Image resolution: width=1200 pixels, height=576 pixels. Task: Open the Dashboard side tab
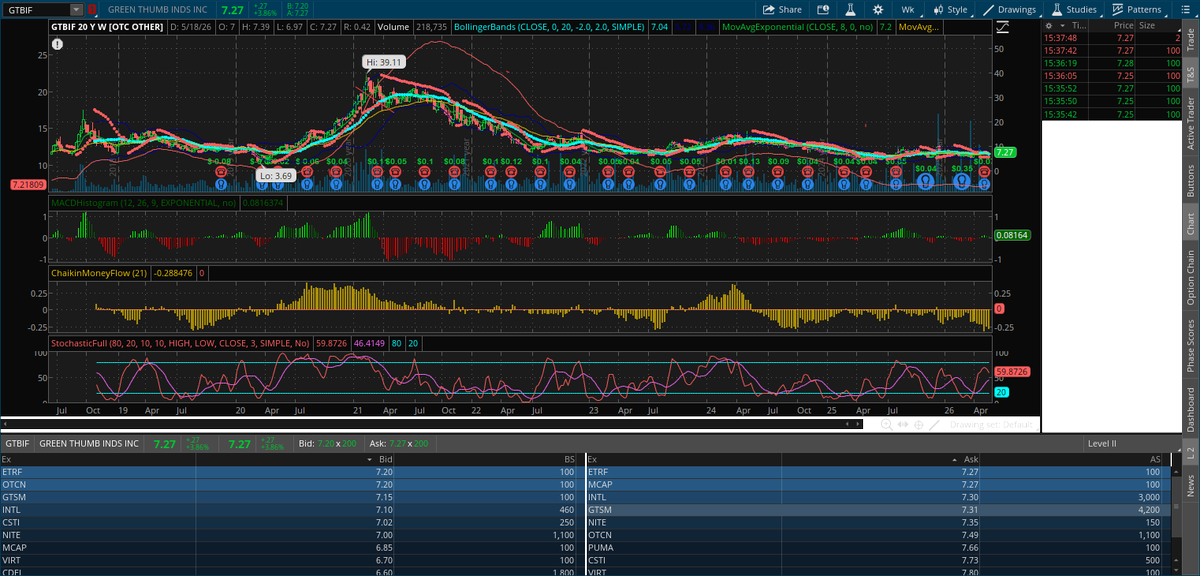(x=1190, y=410)
